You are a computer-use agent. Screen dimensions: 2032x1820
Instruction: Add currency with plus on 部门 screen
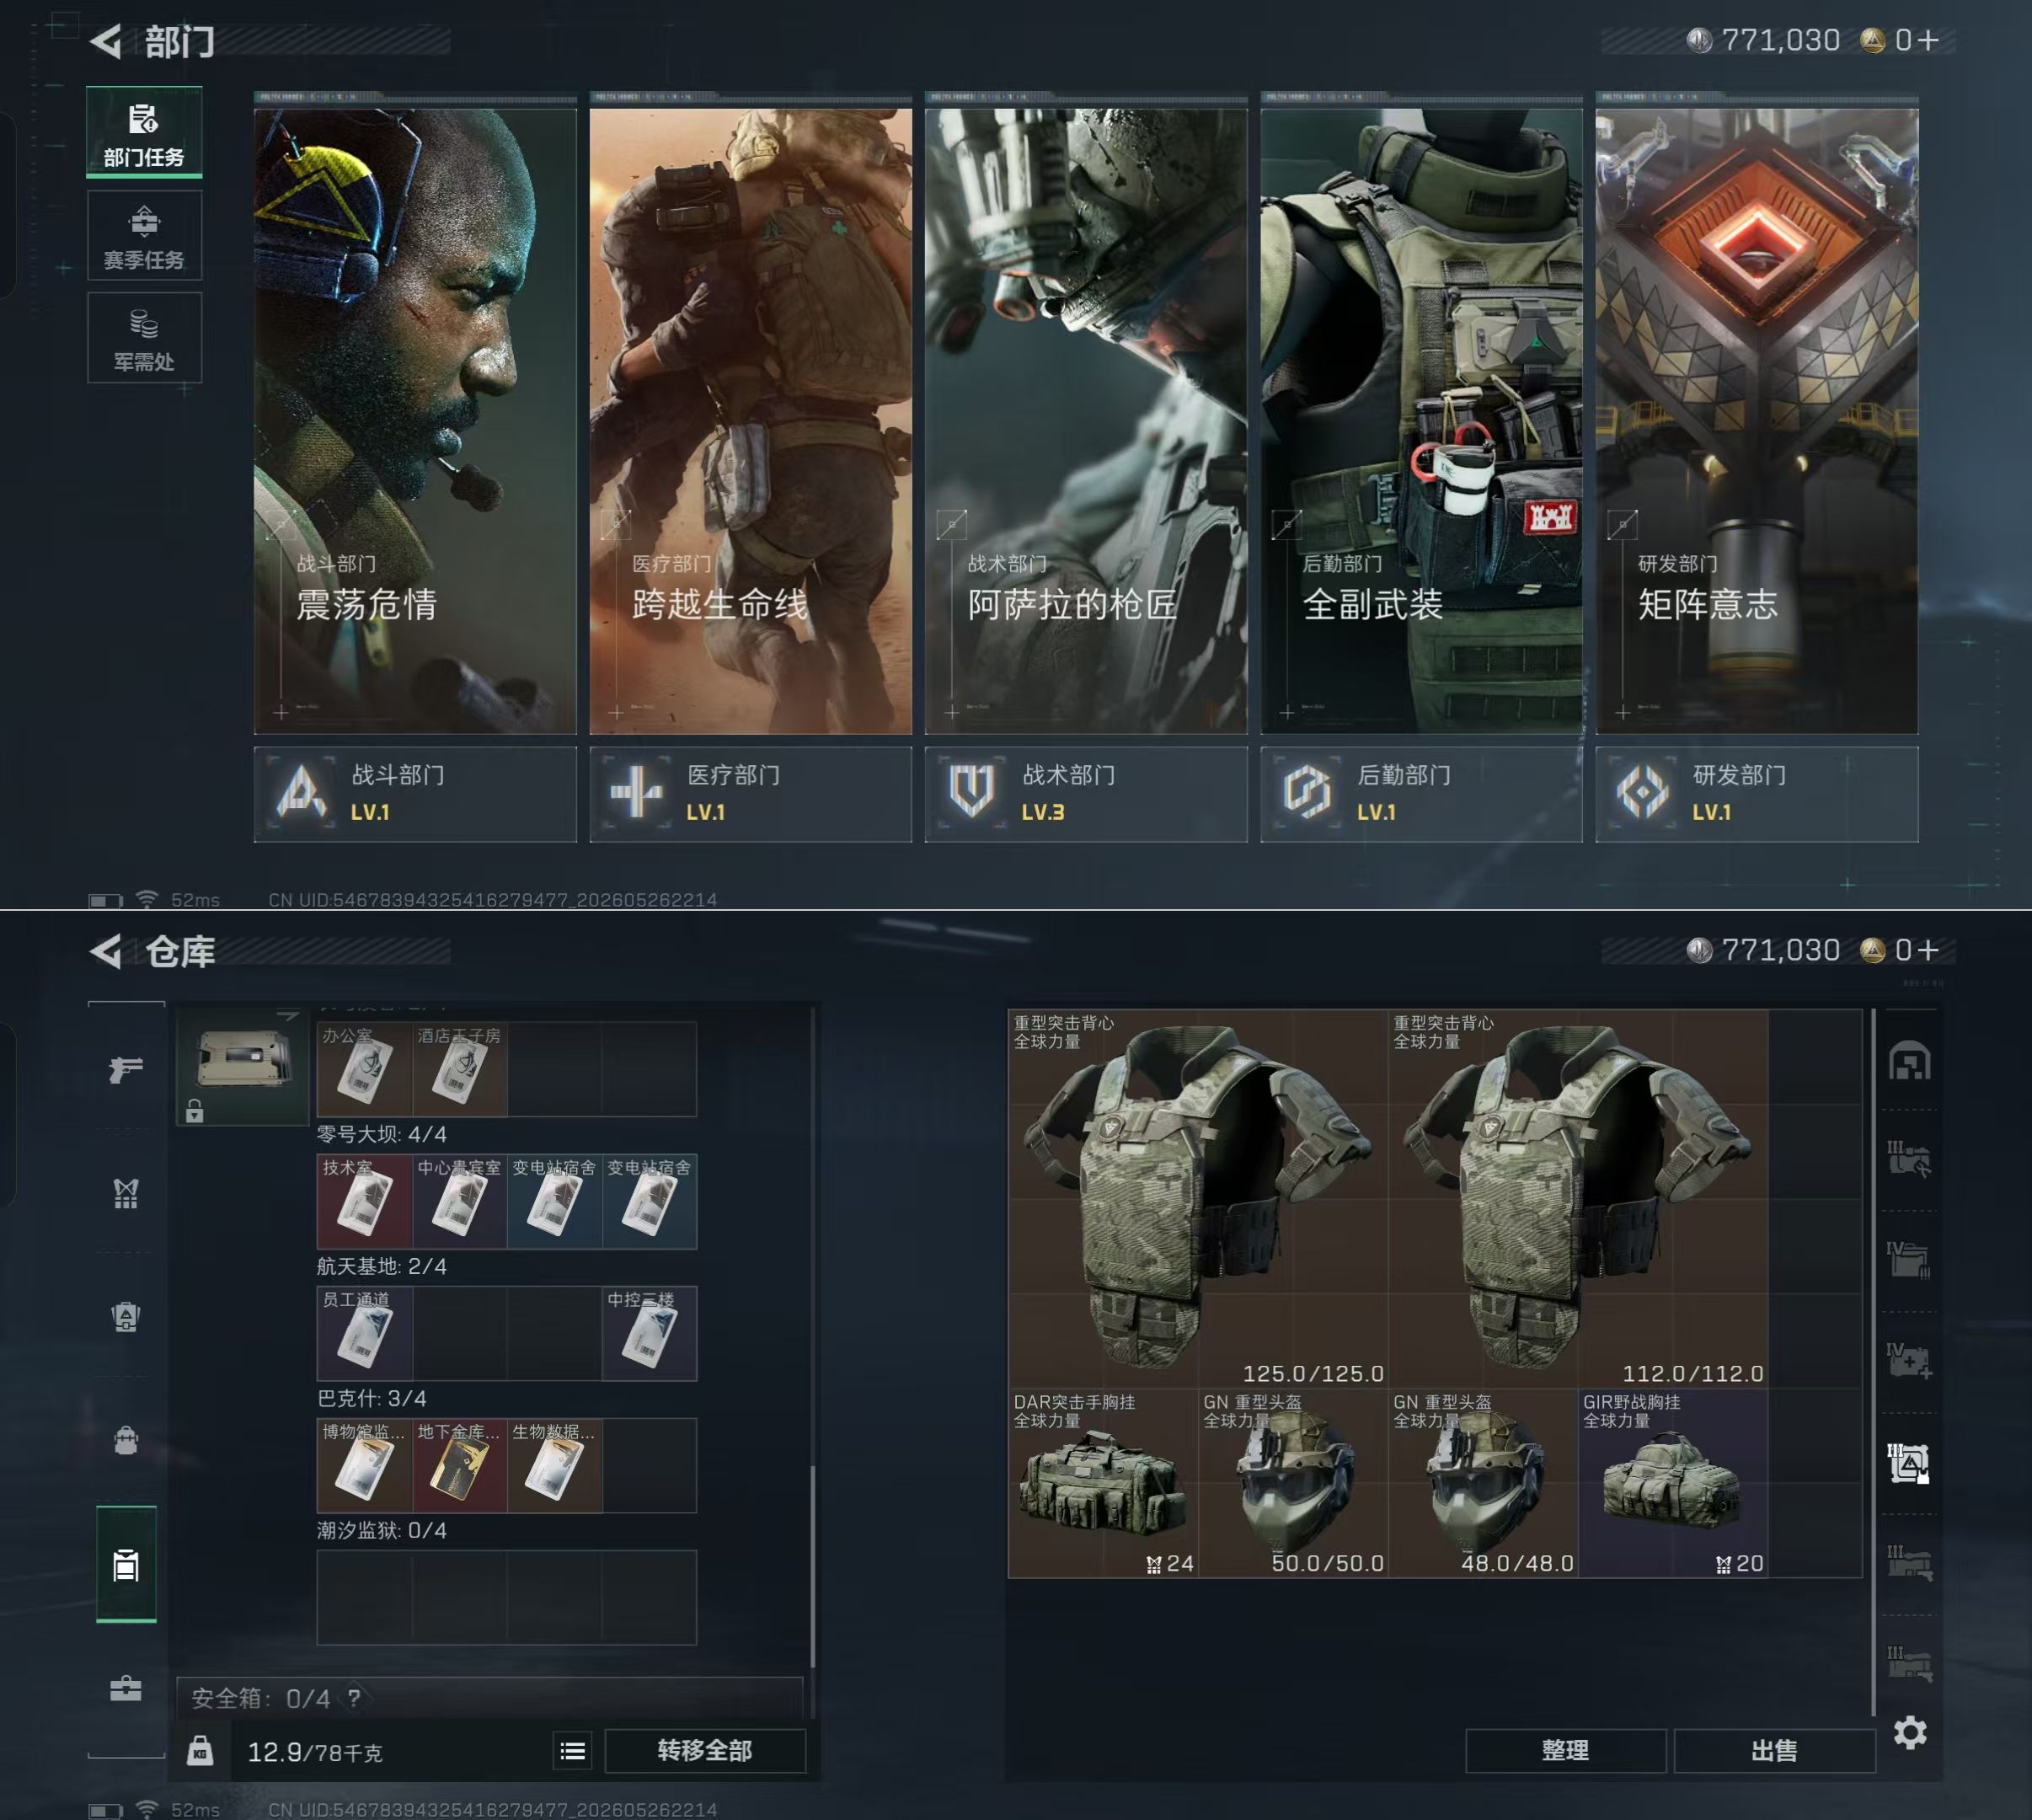pyautogui.click(x=1929, y=40)
